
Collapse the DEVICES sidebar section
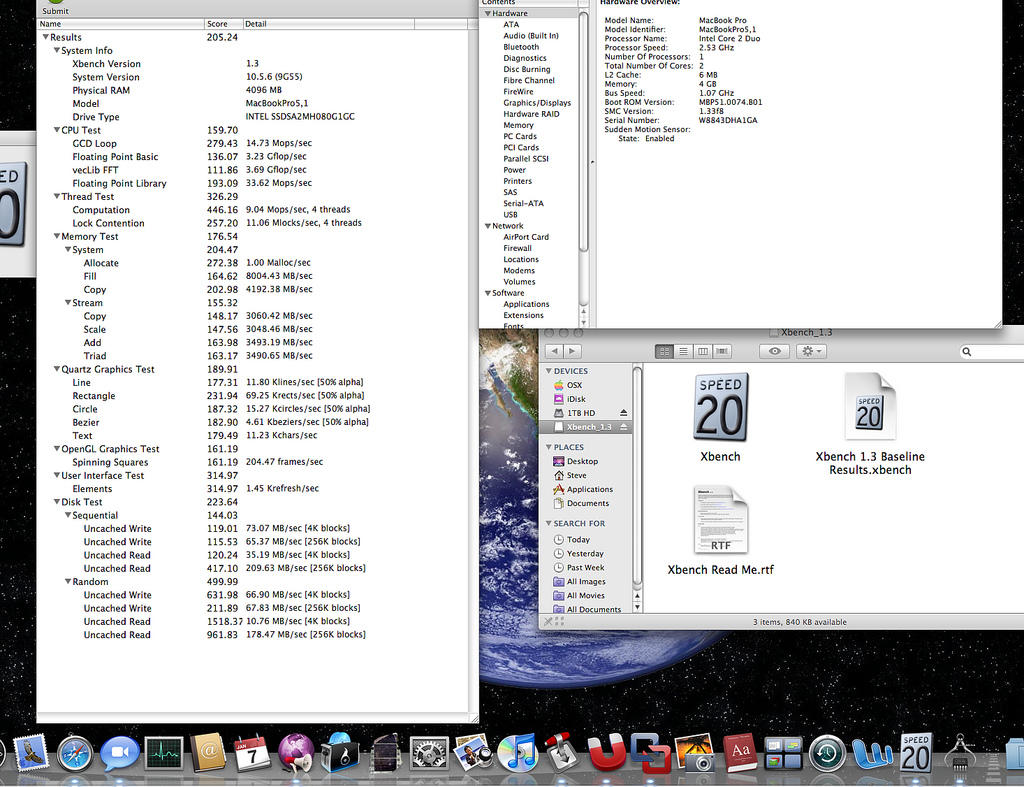coord(548,371)
